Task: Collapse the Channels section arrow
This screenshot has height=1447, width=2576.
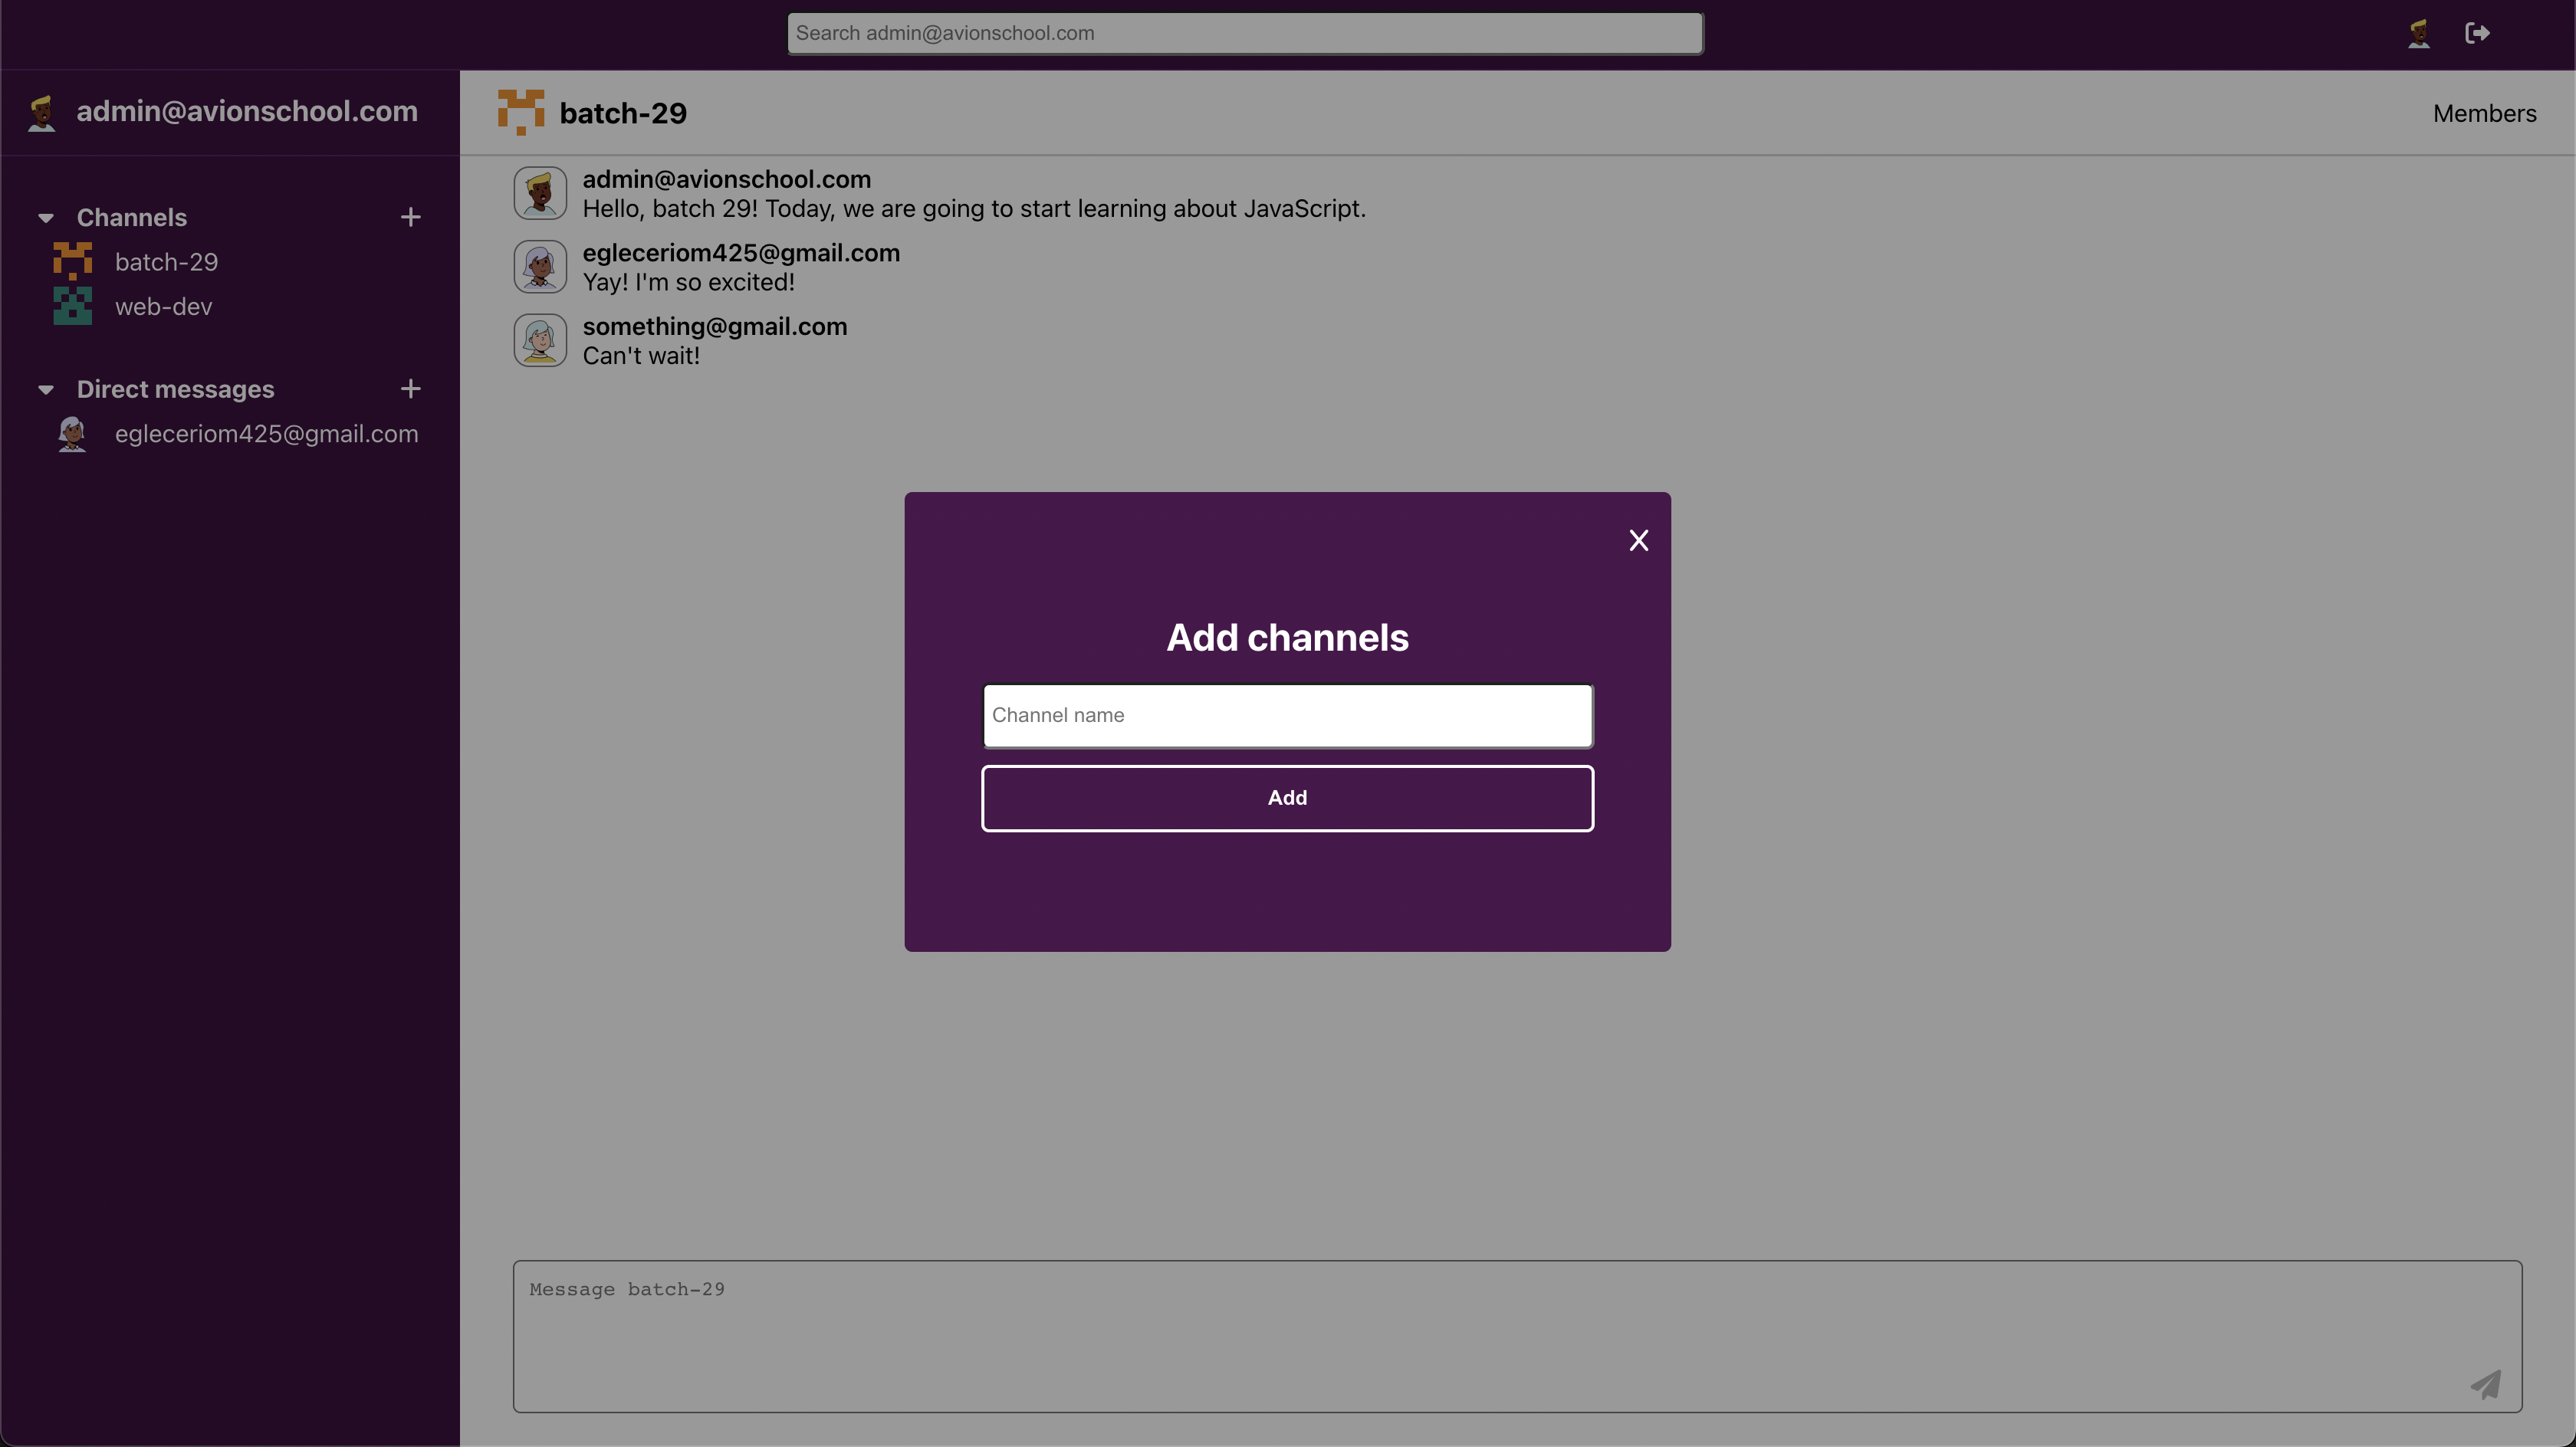Action: coord(46,218)
